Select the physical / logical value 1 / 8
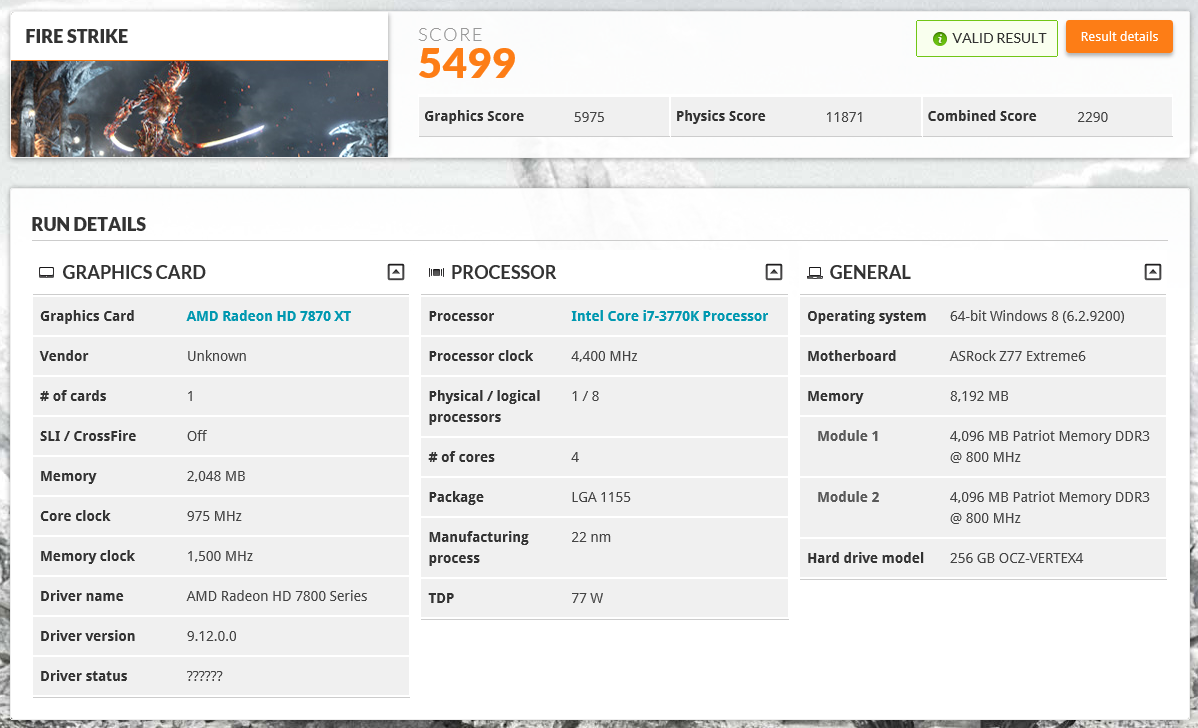 (x=585, y=396)
